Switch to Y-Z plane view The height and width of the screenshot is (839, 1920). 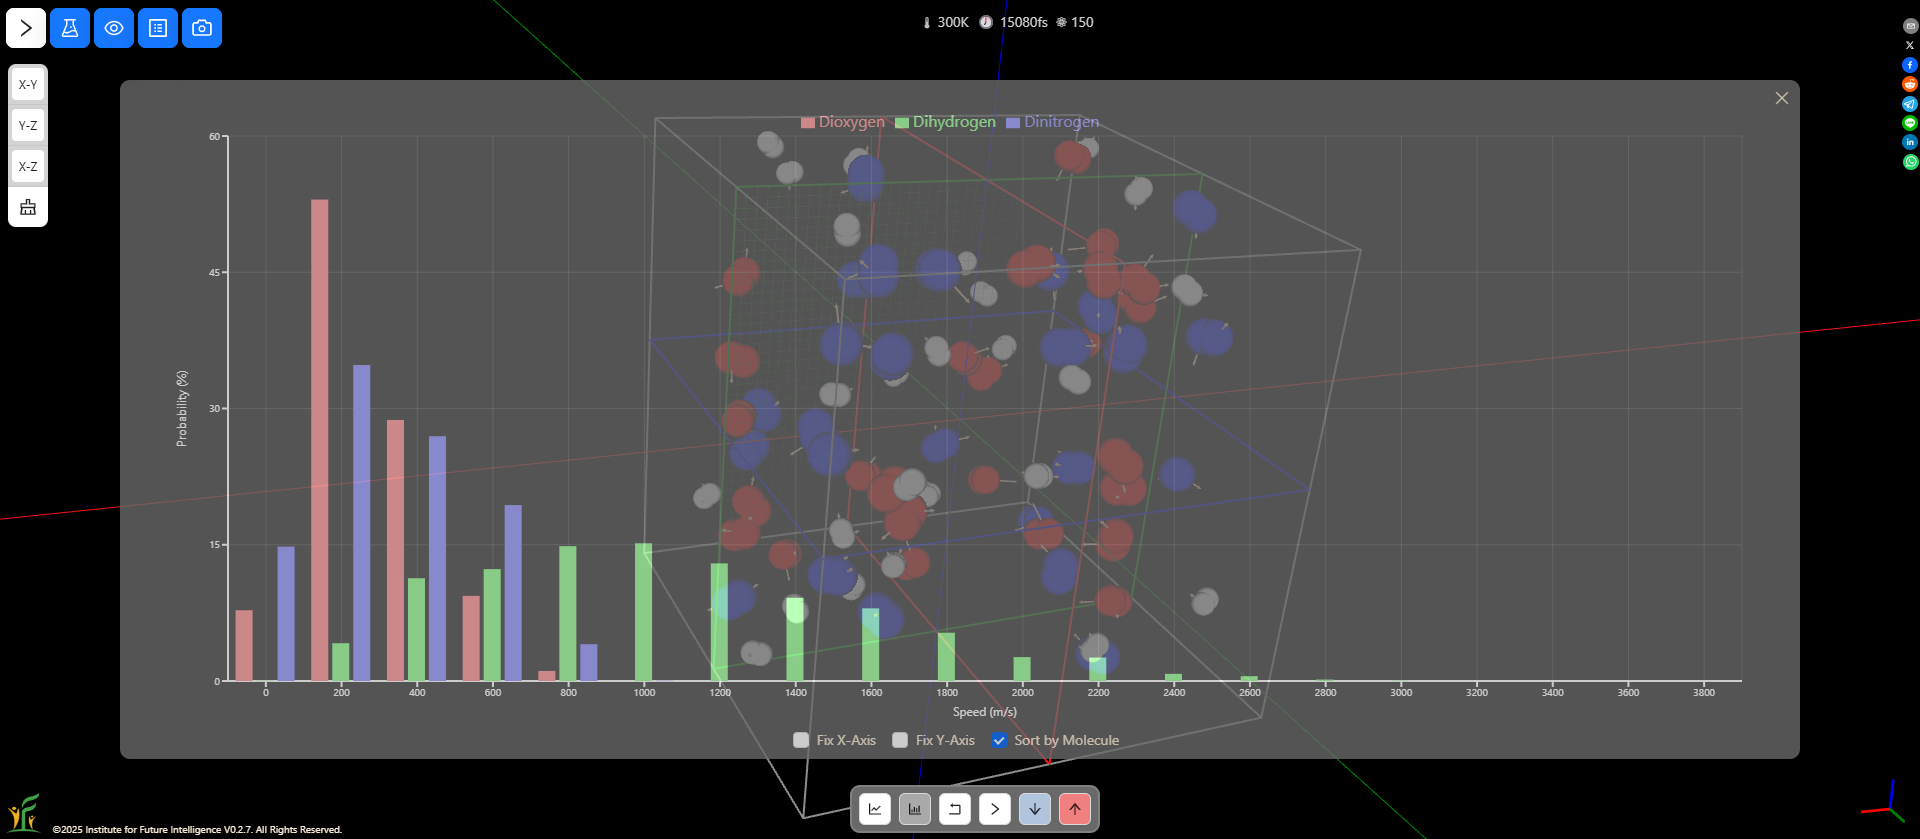28,126
